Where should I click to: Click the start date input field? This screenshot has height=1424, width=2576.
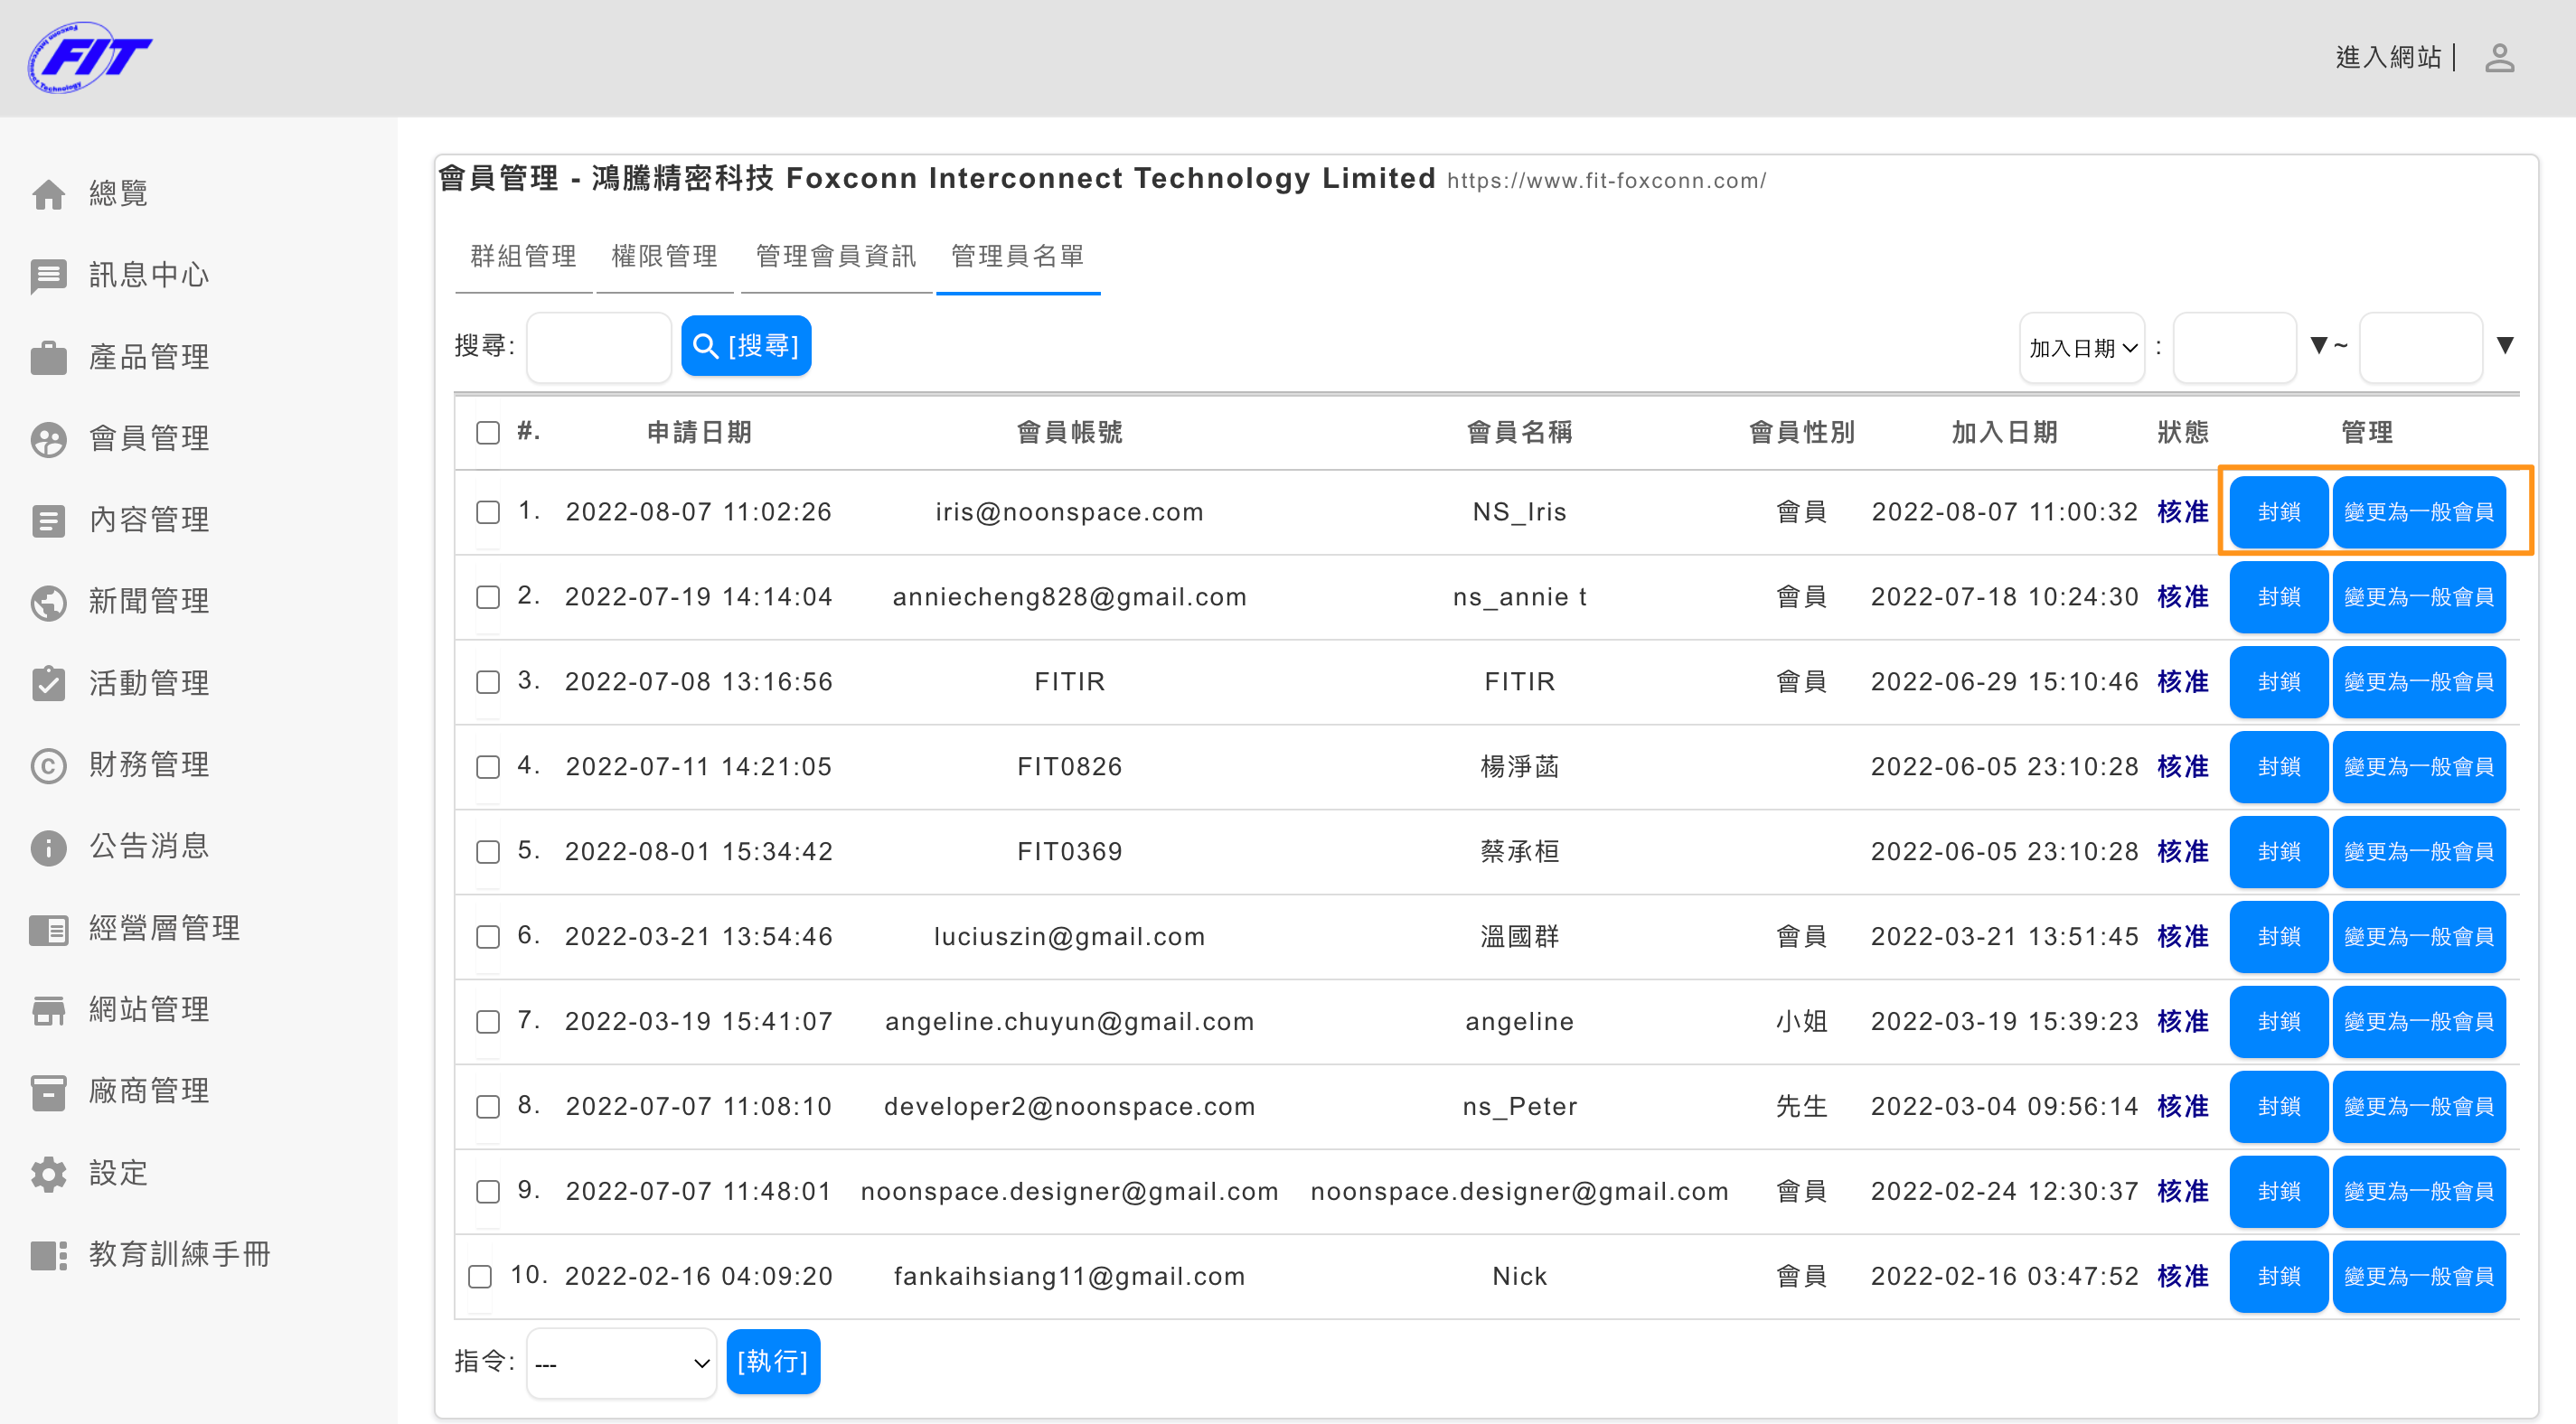coord(2235,347)
